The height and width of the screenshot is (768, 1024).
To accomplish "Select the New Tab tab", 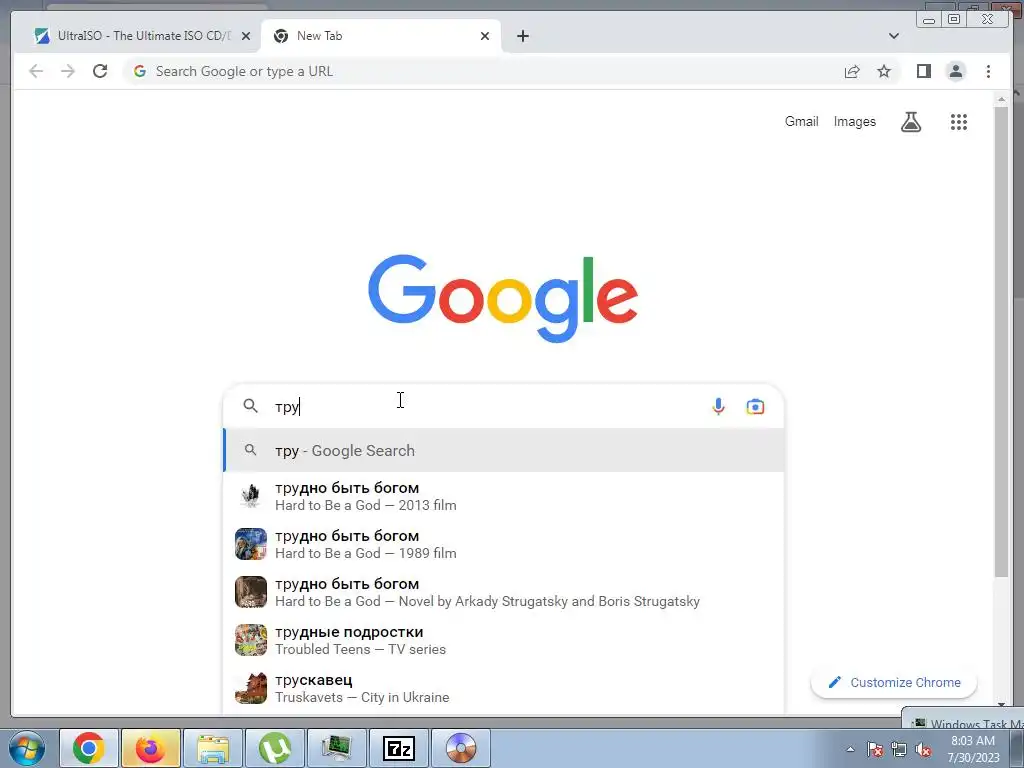I will click(381, 36).
